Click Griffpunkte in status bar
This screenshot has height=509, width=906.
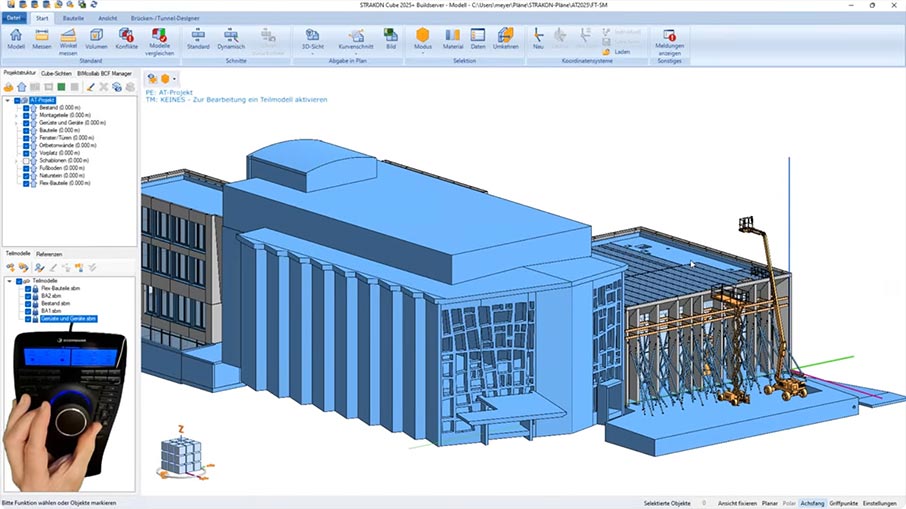[844, 504]
